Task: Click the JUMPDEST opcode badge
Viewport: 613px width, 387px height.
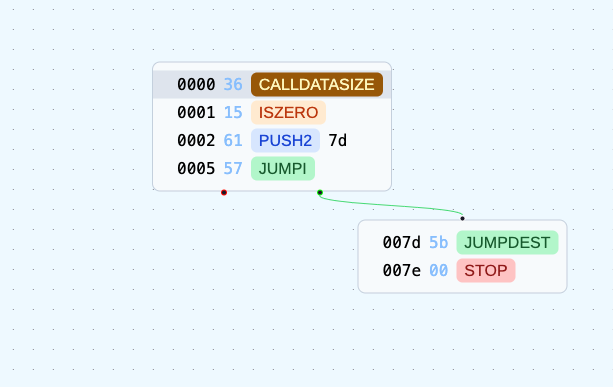Action: [x=507, y=242]
